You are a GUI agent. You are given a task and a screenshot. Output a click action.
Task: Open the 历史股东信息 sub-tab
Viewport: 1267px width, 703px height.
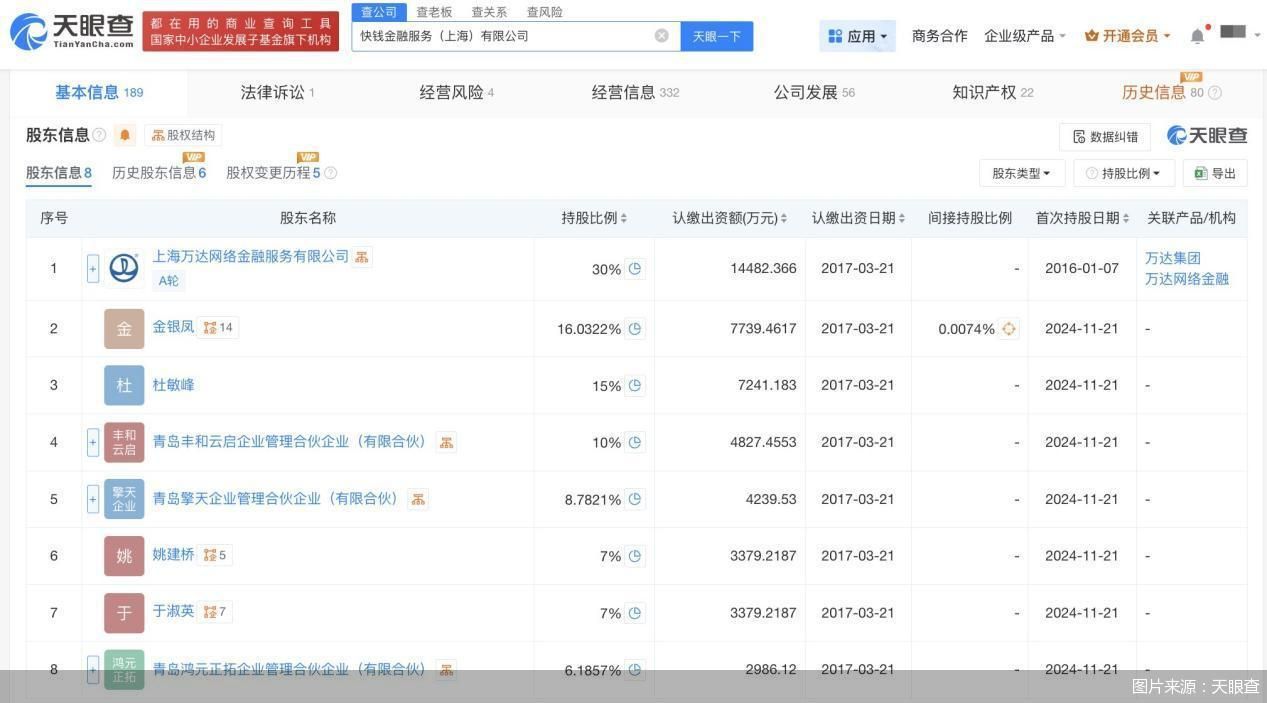(x=159, y=173)
